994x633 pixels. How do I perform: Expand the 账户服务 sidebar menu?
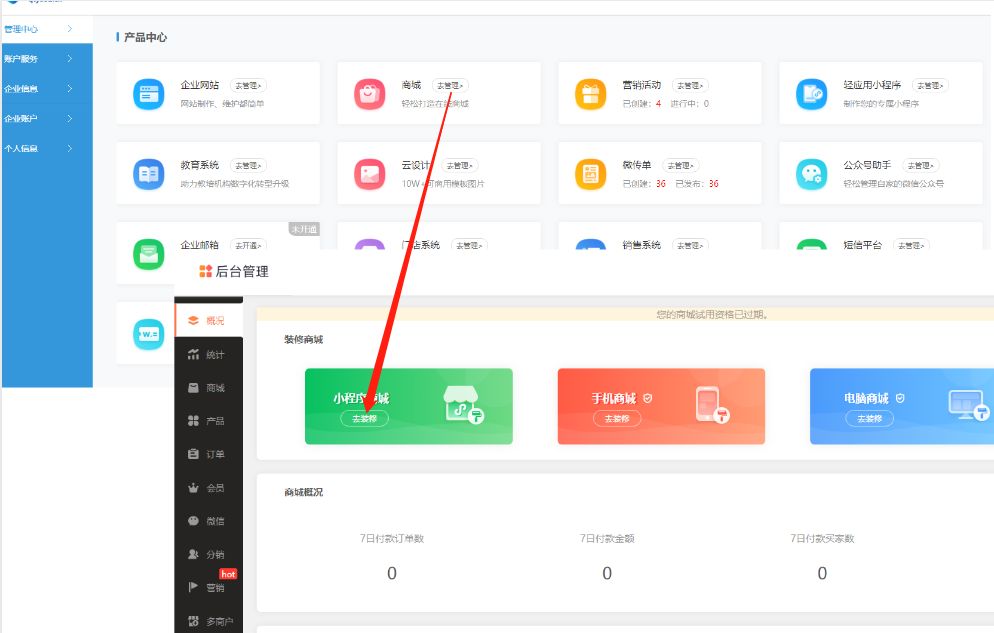(x=40, y=58)
